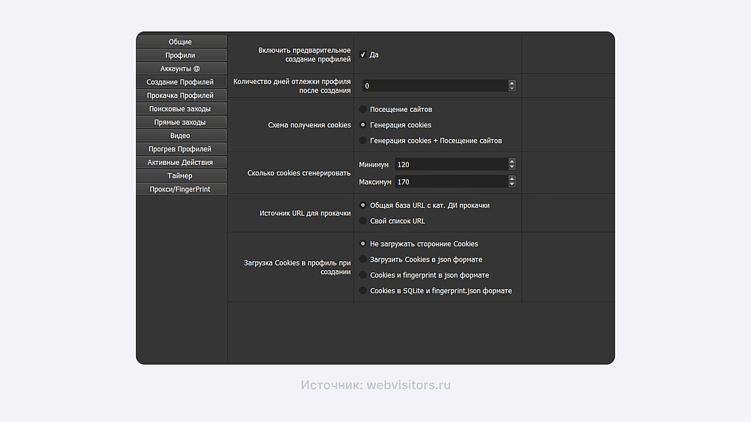Open the Прогрев Профилей tab
751x422 pixels.
(182, 149)
